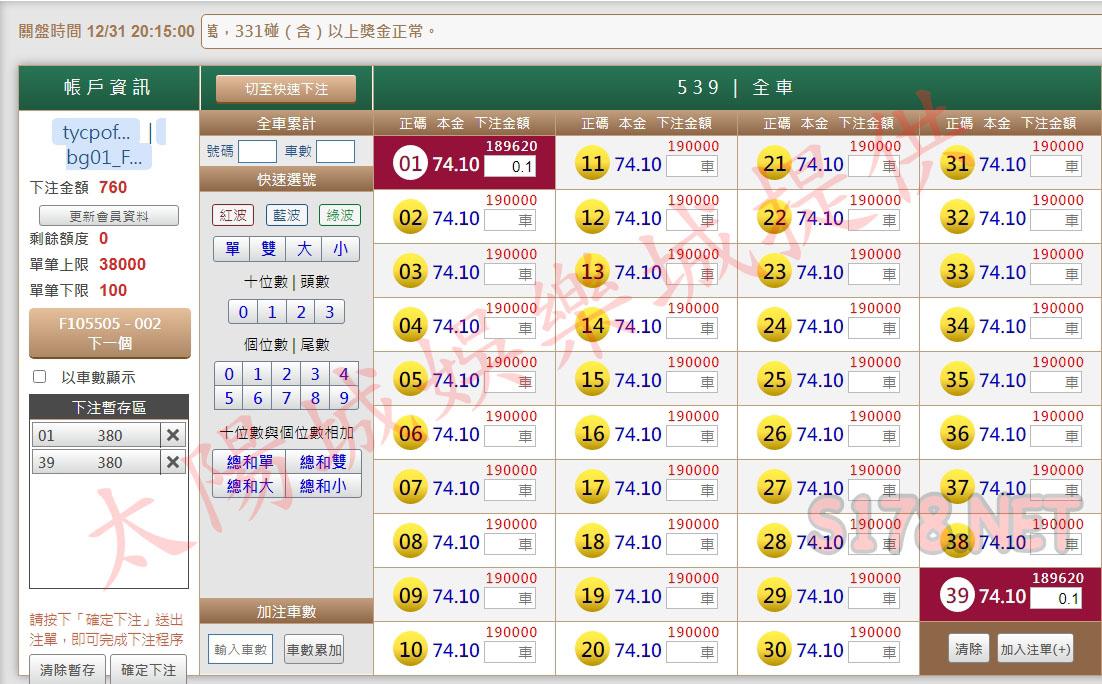This screenshot has width=1102, height=684.
Task: Click number ball 04
Action: (x=410, y=325)
